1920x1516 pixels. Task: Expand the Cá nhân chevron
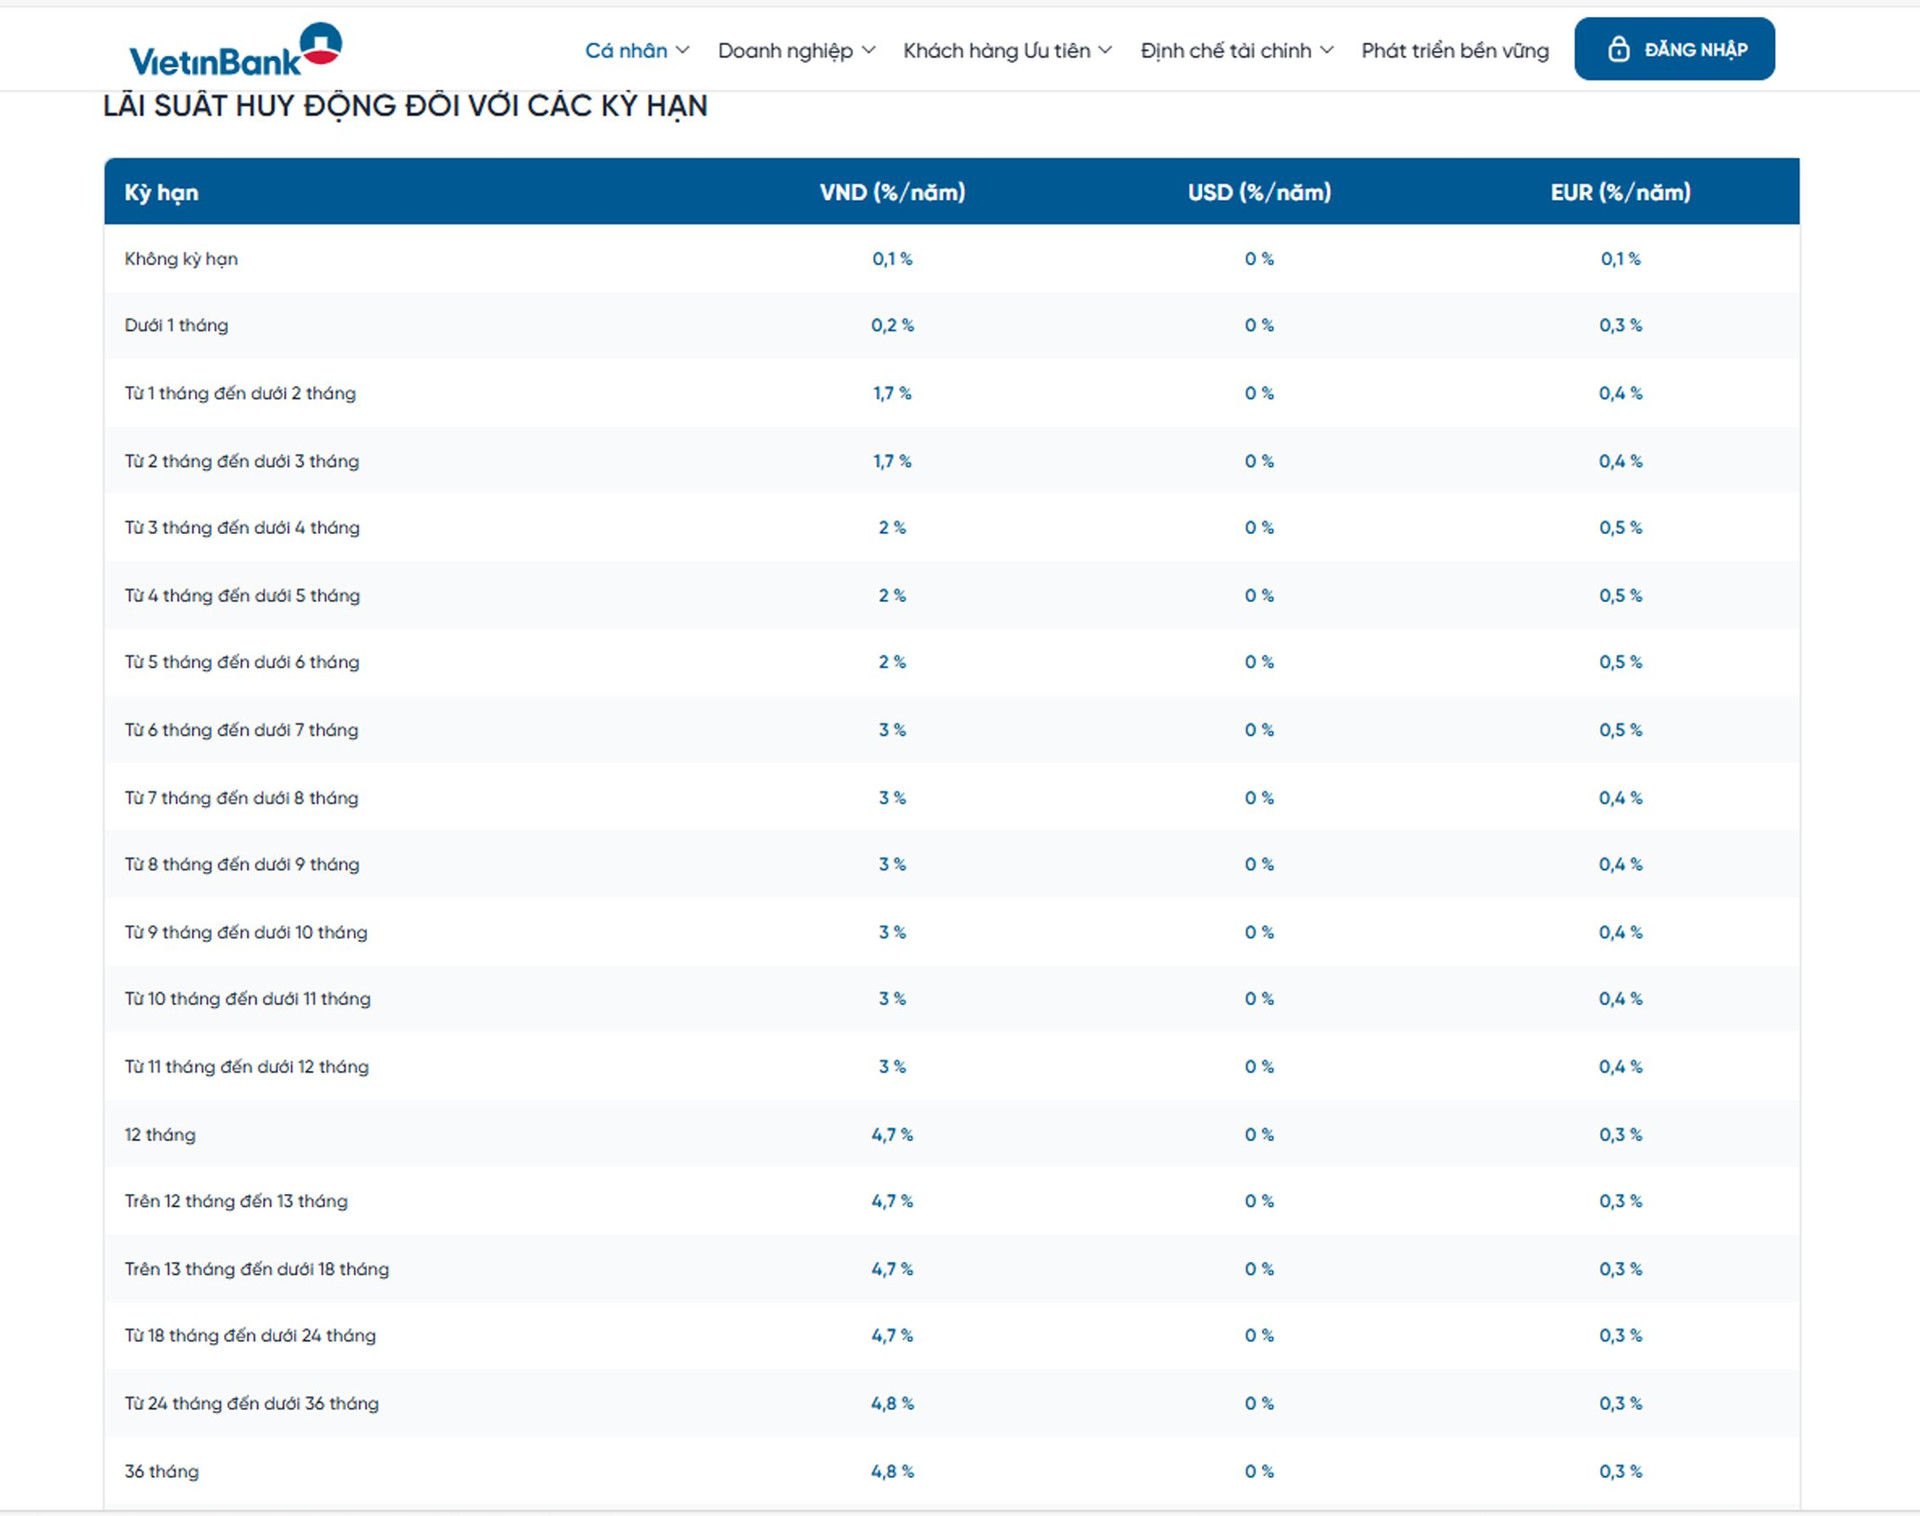pos(683,50)
